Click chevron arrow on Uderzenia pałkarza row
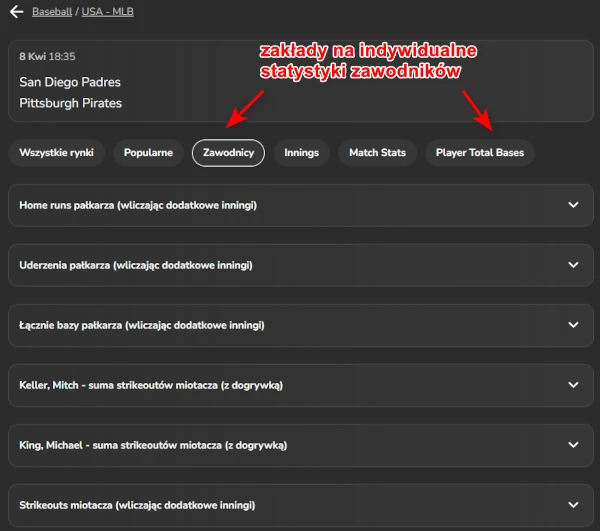600x531 pixels. [x=573, y=265]
